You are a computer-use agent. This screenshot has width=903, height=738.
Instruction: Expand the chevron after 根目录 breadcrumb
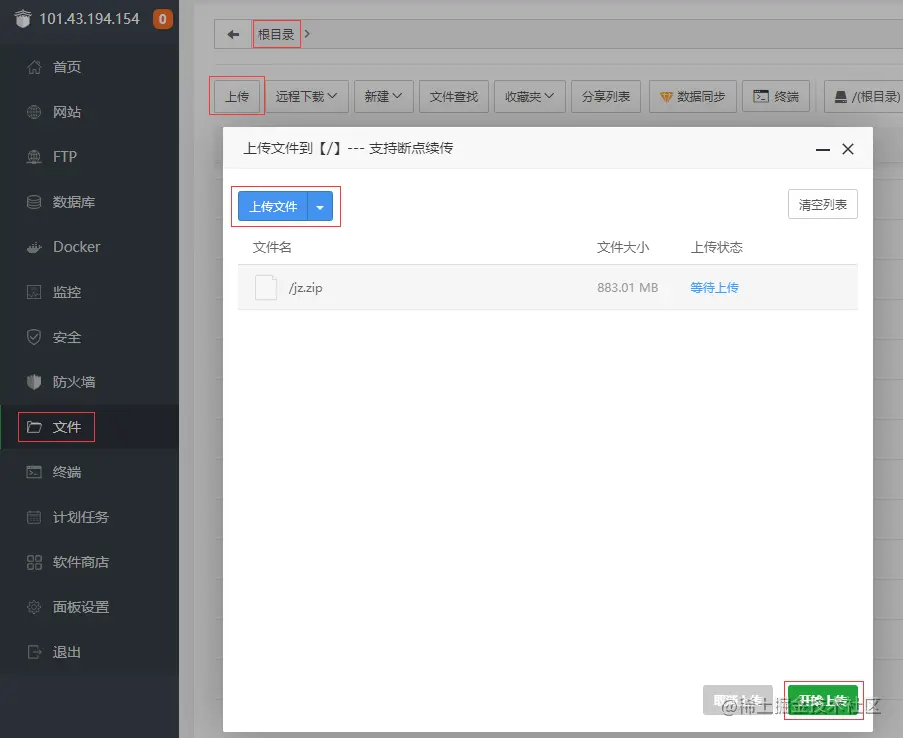(x=307, y=34)
